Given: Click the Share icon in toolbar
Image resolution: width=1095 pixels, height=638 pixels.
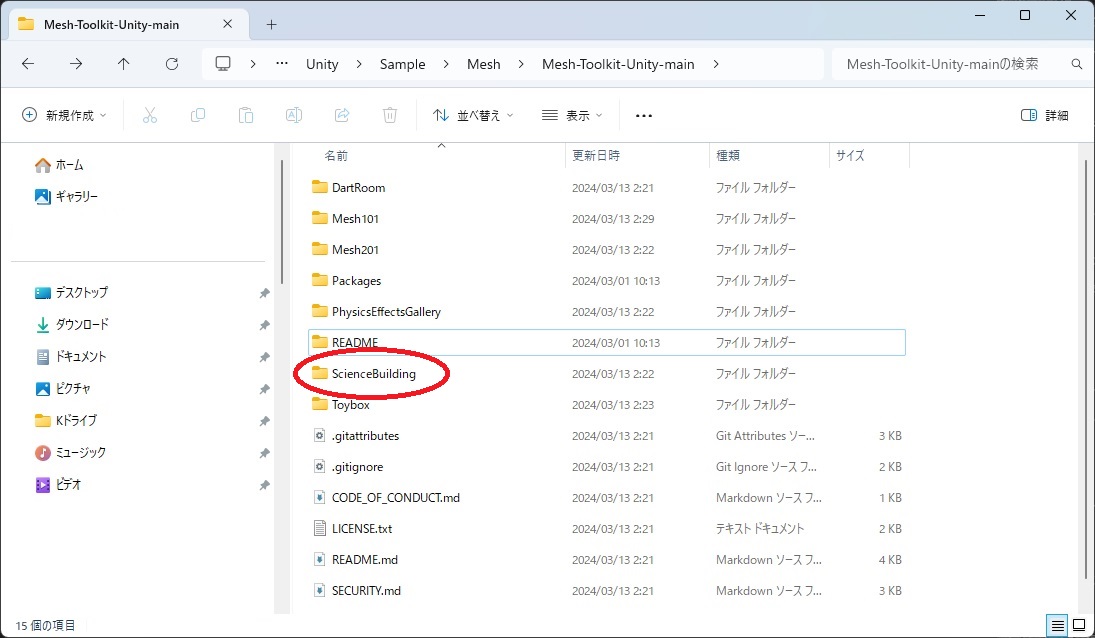Looking at the screenshot, I should click(x=342, y=115).
